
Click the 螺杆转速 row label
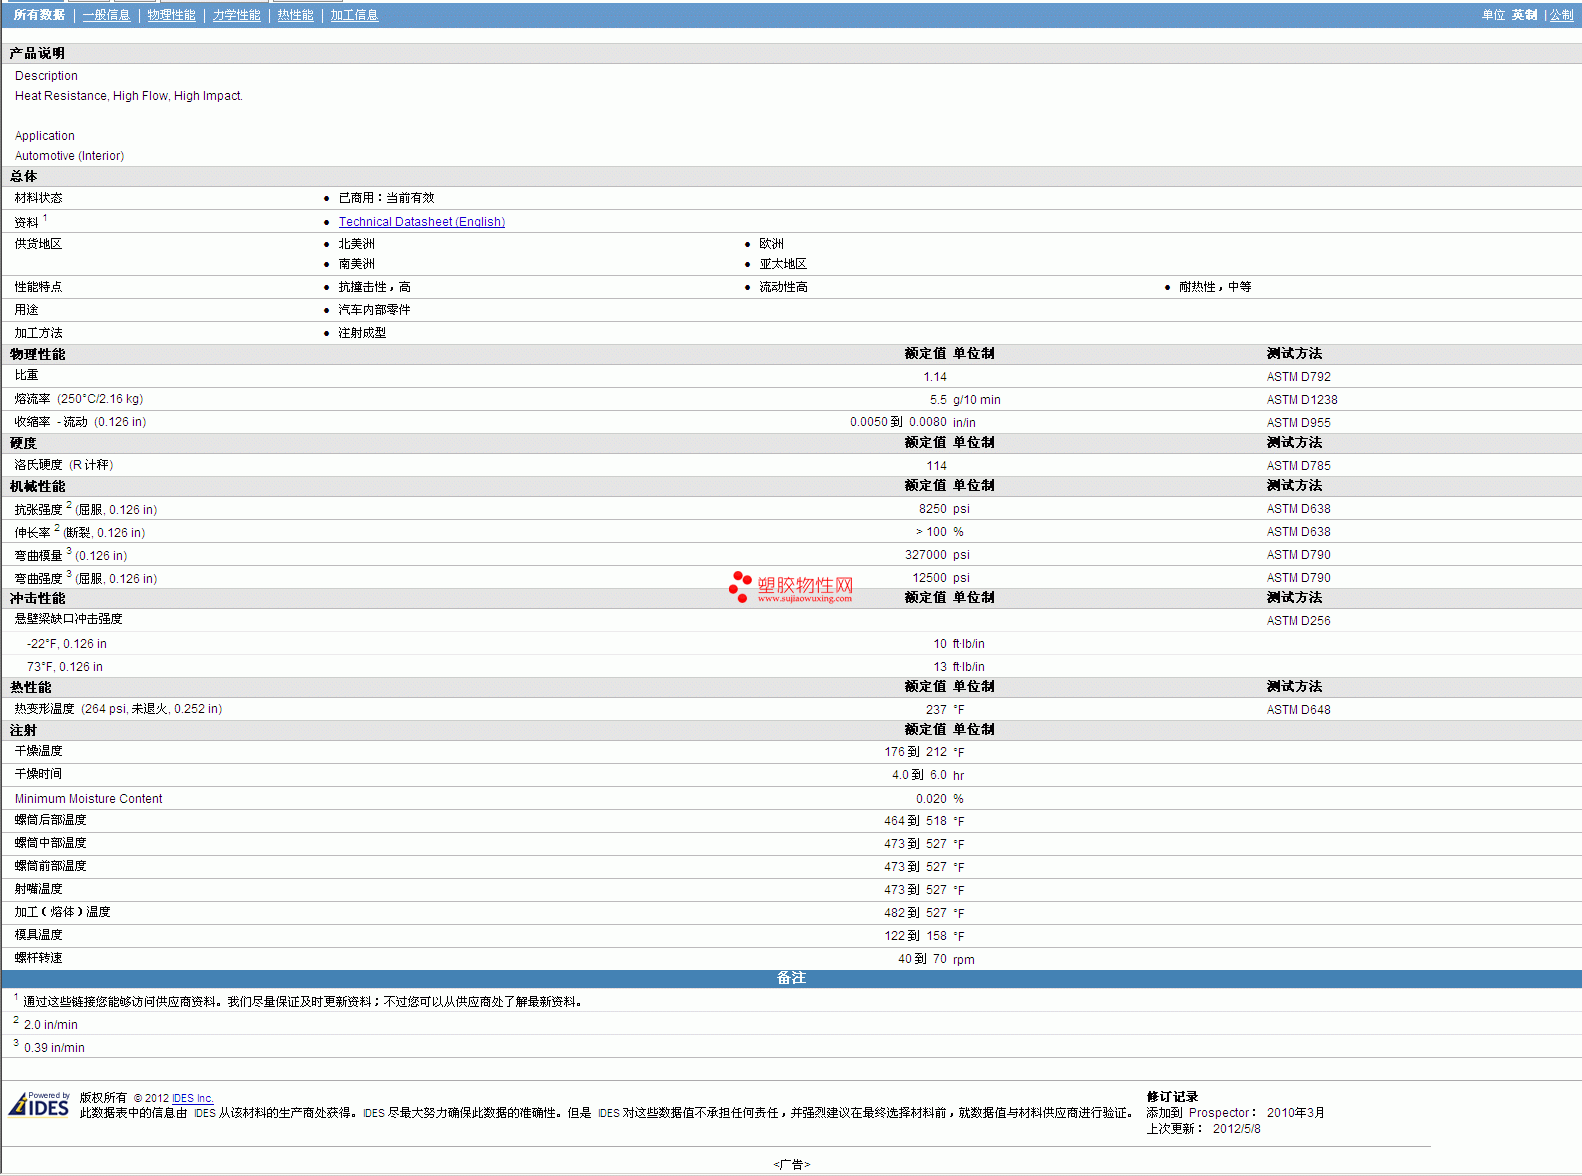(x=38, y=958)
